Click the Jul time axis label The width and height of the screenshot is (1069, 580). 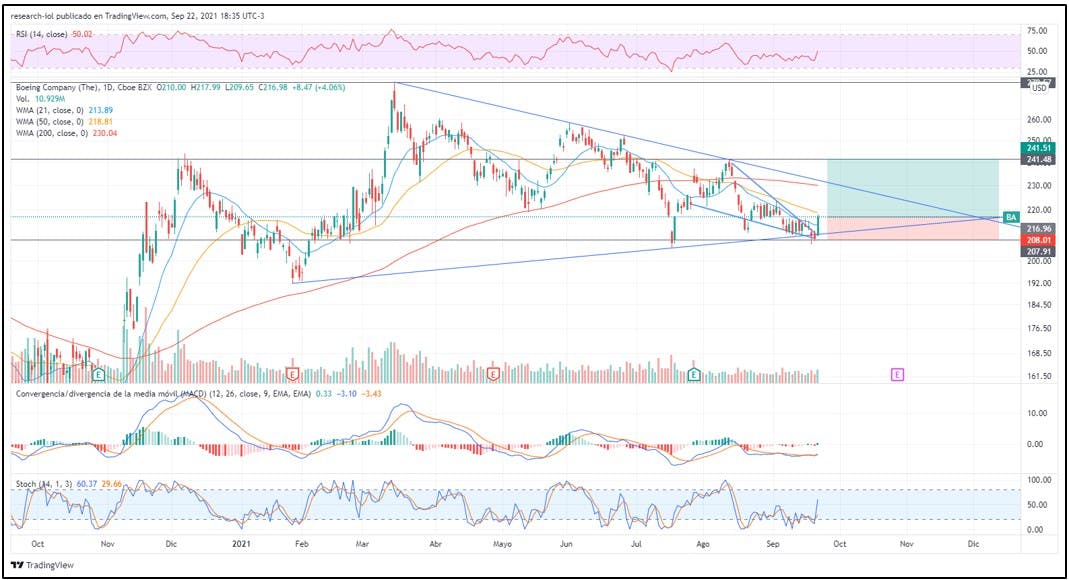(x=637, y=544)
